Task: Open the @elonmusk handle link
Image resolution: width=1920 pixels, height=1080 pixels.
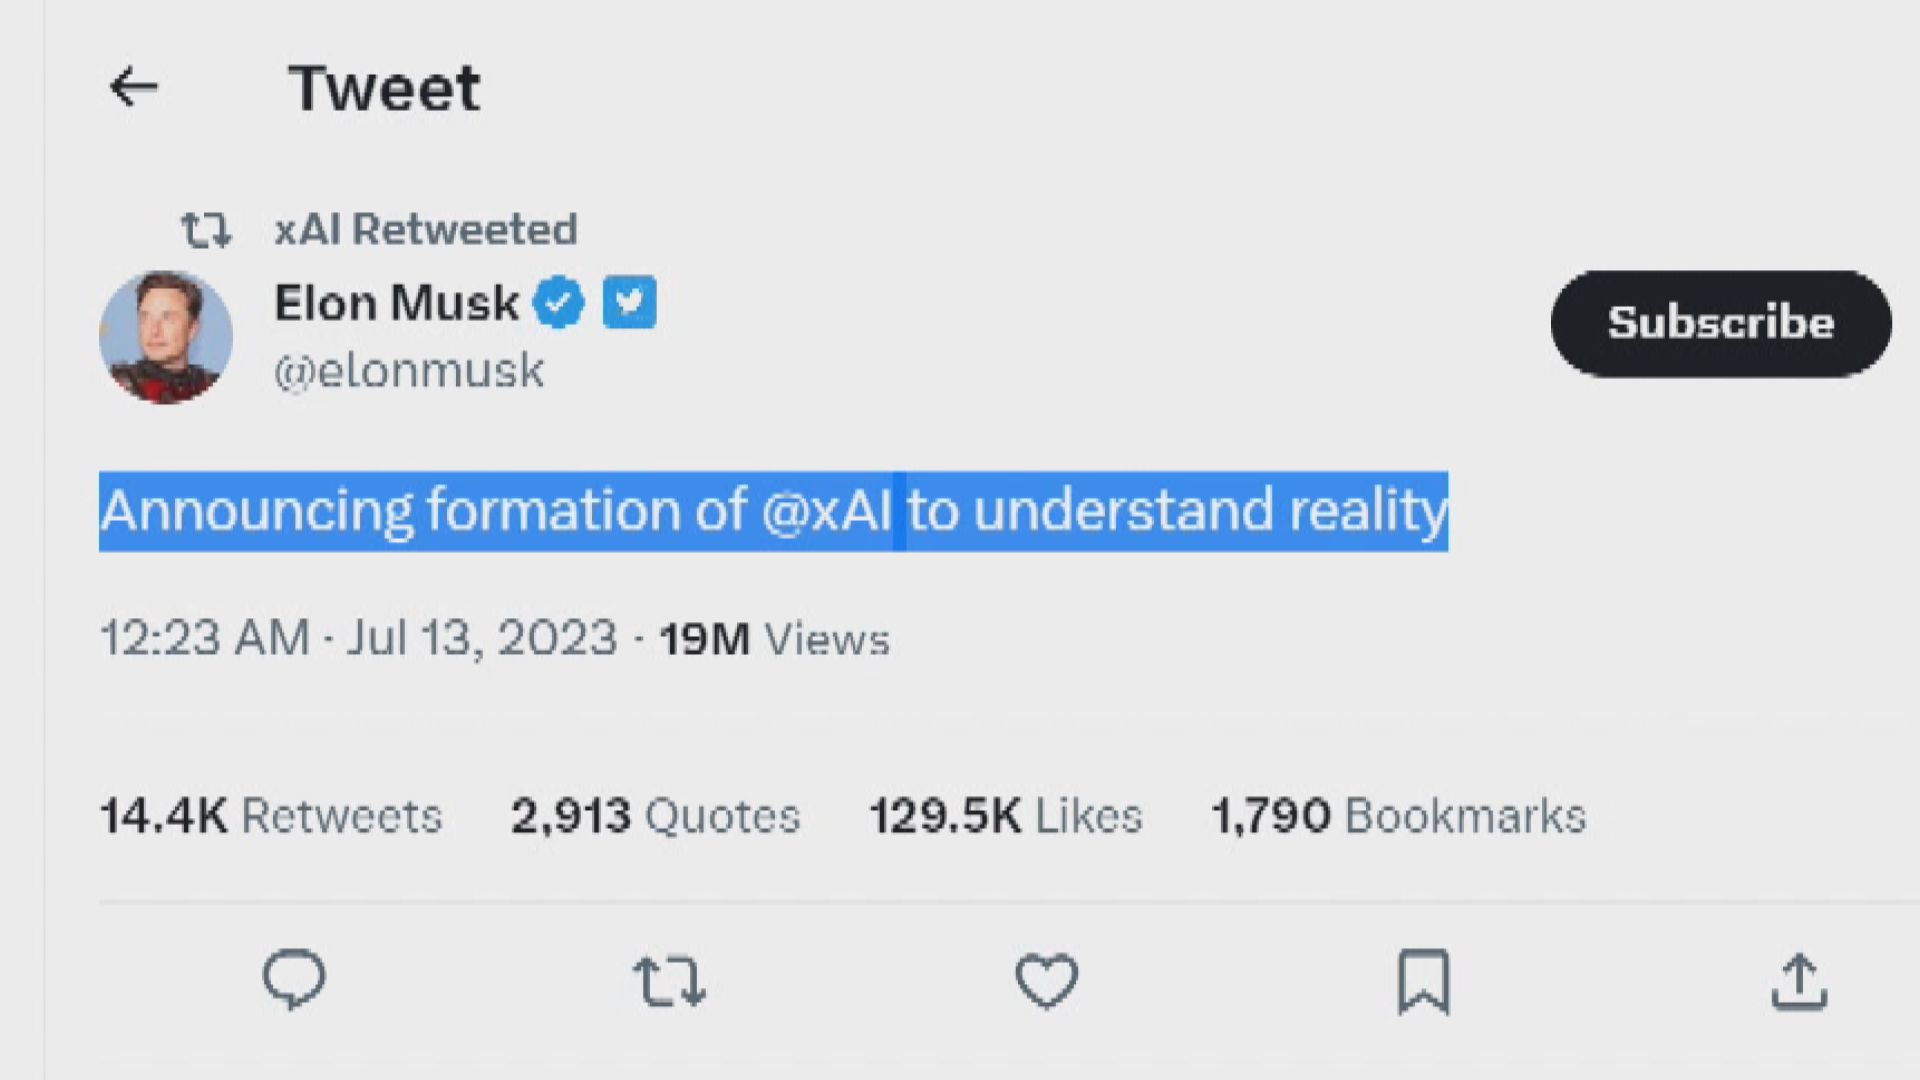Action: point(409,371)
